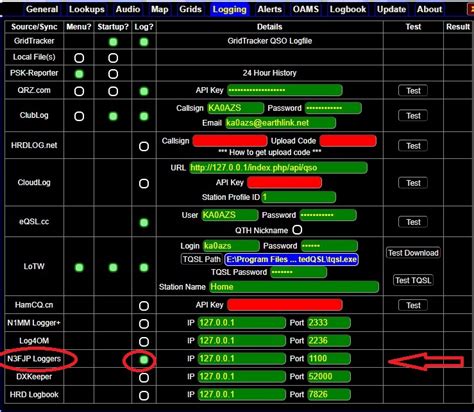Screen dimensions: 474x412
Task: Enable QRZ.com Startup option
Action: (x=113, y=91)
